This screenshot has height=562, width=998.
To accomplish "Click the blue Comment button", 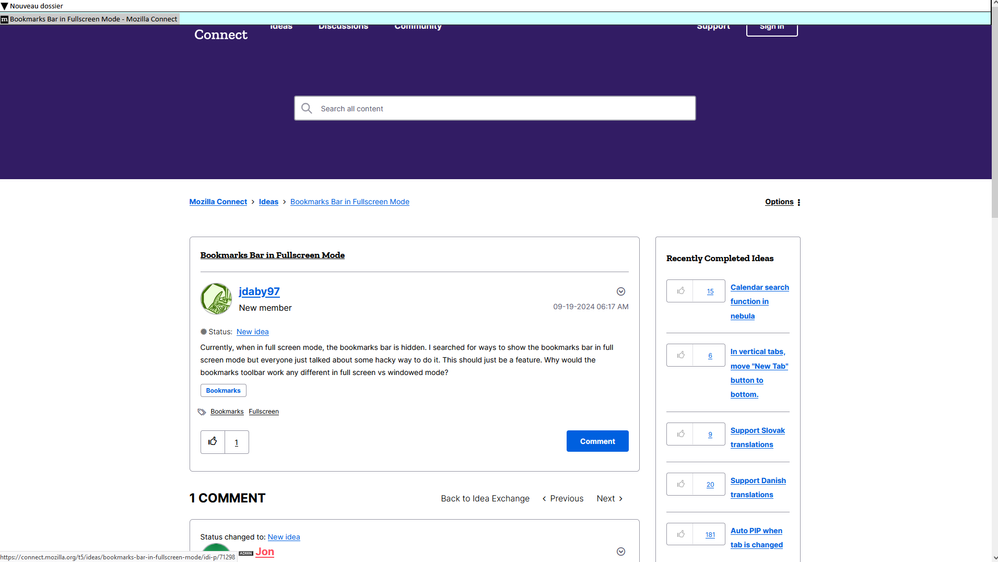I will coord(597,441).
